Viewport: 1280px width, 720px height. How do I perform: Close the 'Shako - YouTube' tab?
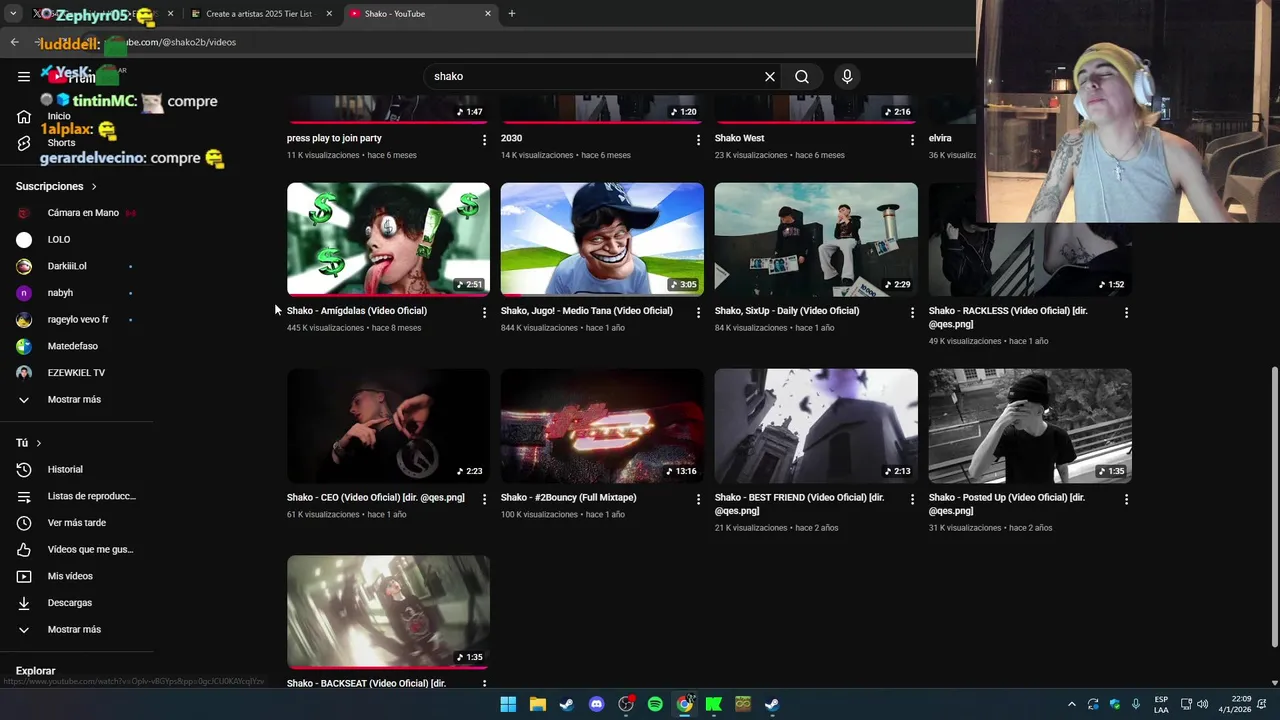coord(488,14)
